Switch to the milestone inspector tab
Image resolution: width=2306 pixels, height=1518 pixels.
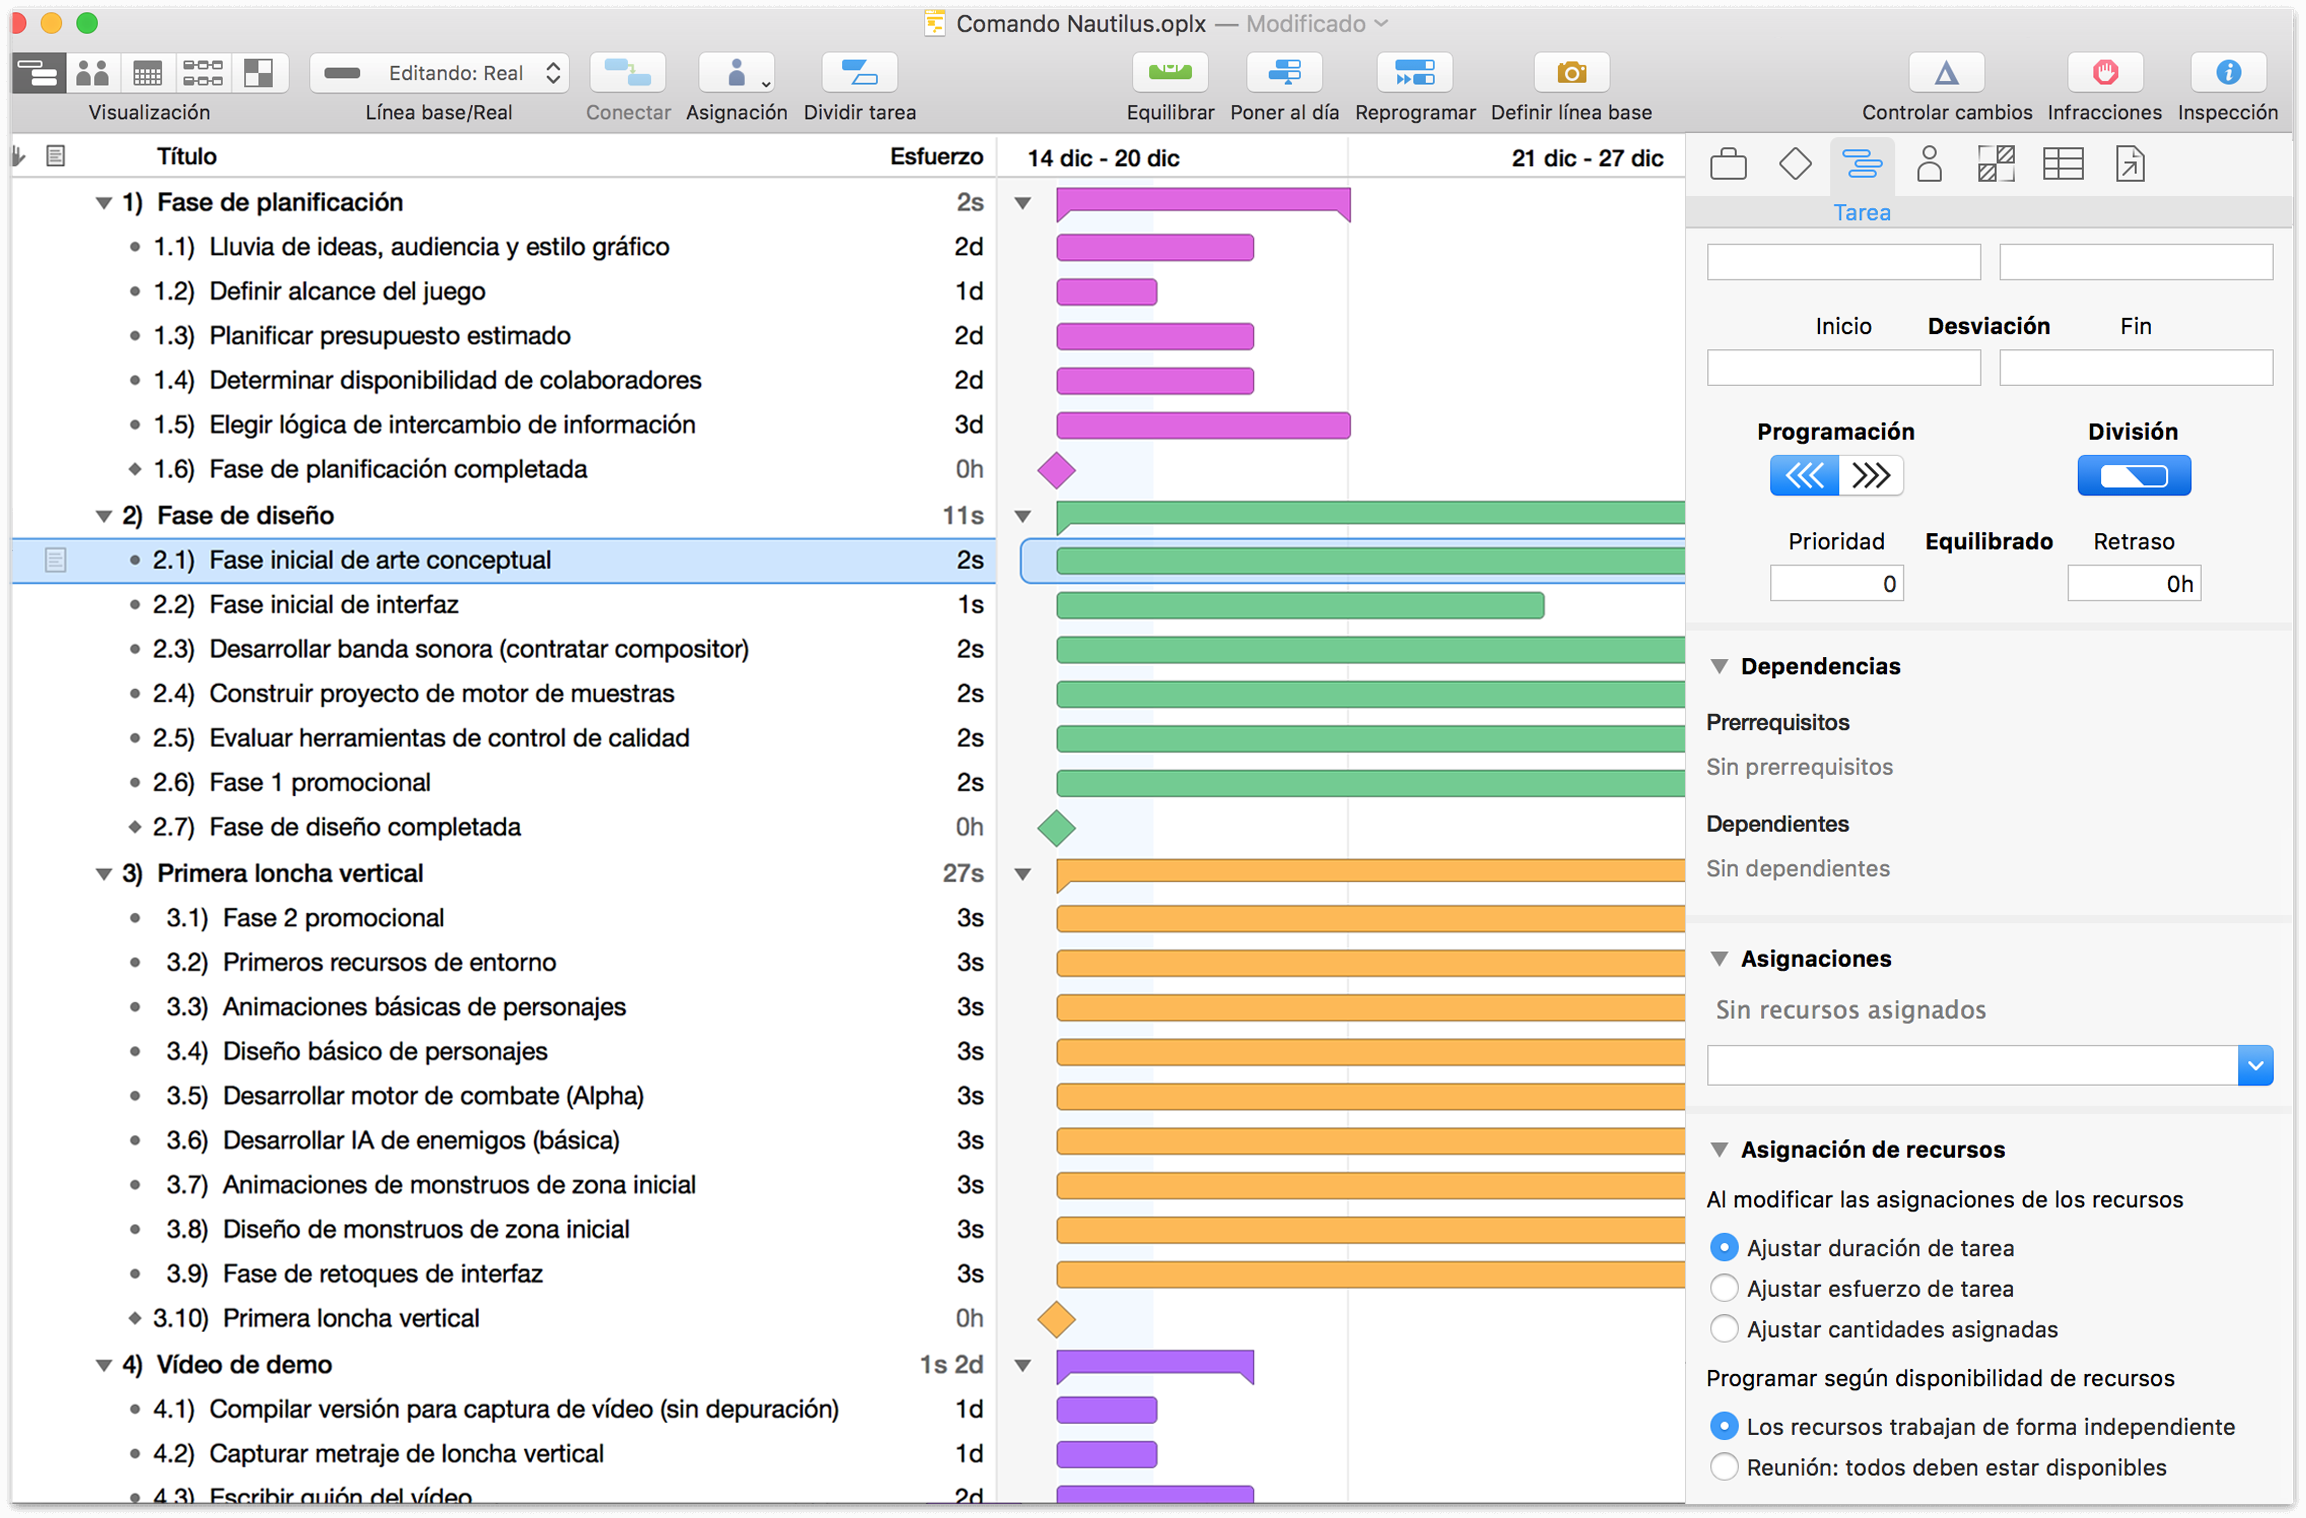click(x=1794, y=163)
